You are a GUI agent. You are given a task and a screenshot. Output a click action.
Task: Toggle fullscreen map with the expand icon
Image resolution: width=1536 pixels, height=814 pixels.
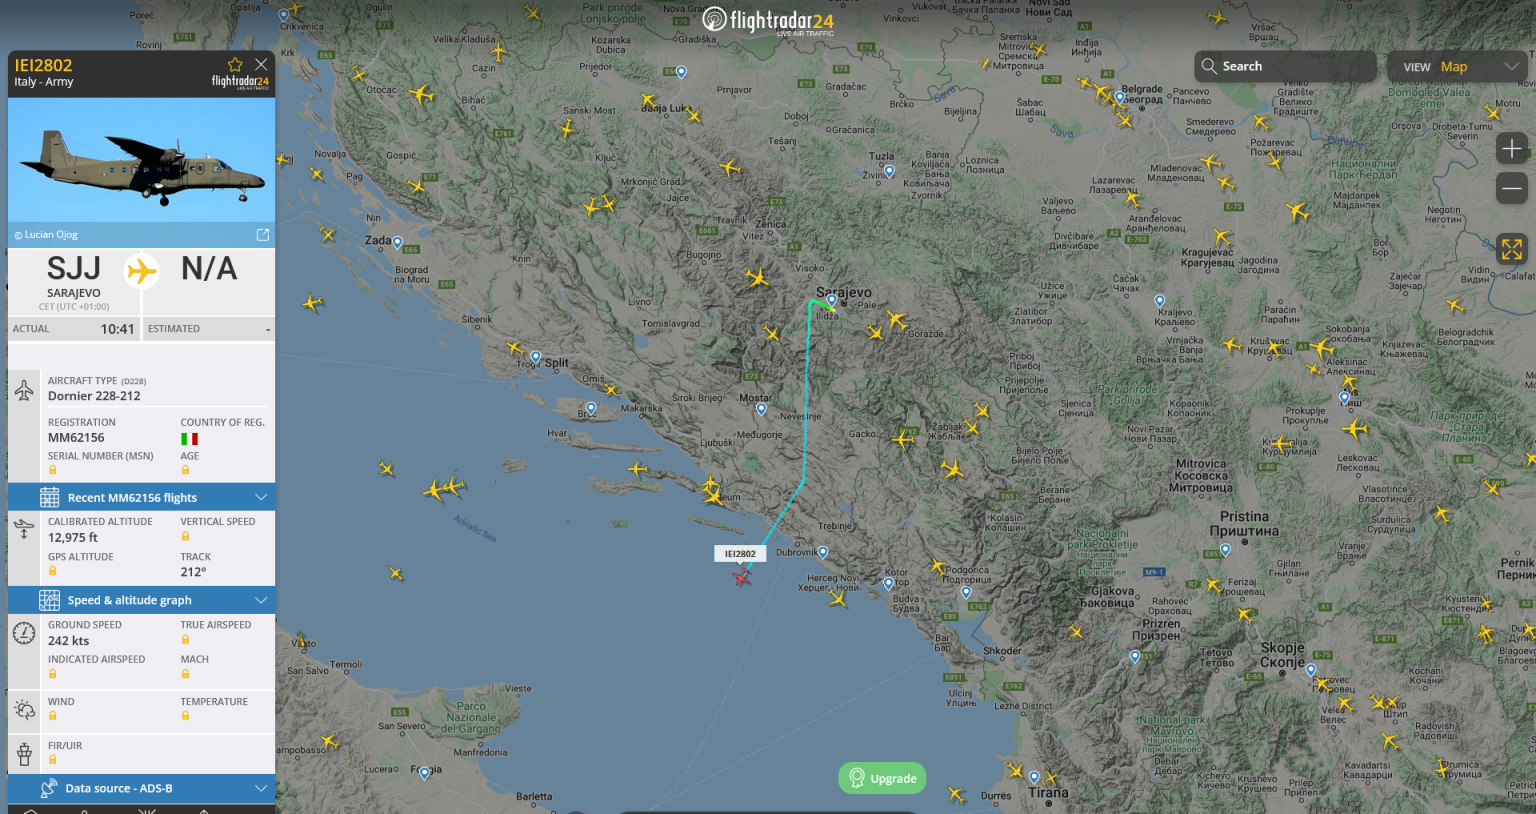(x=1512, y=249)
